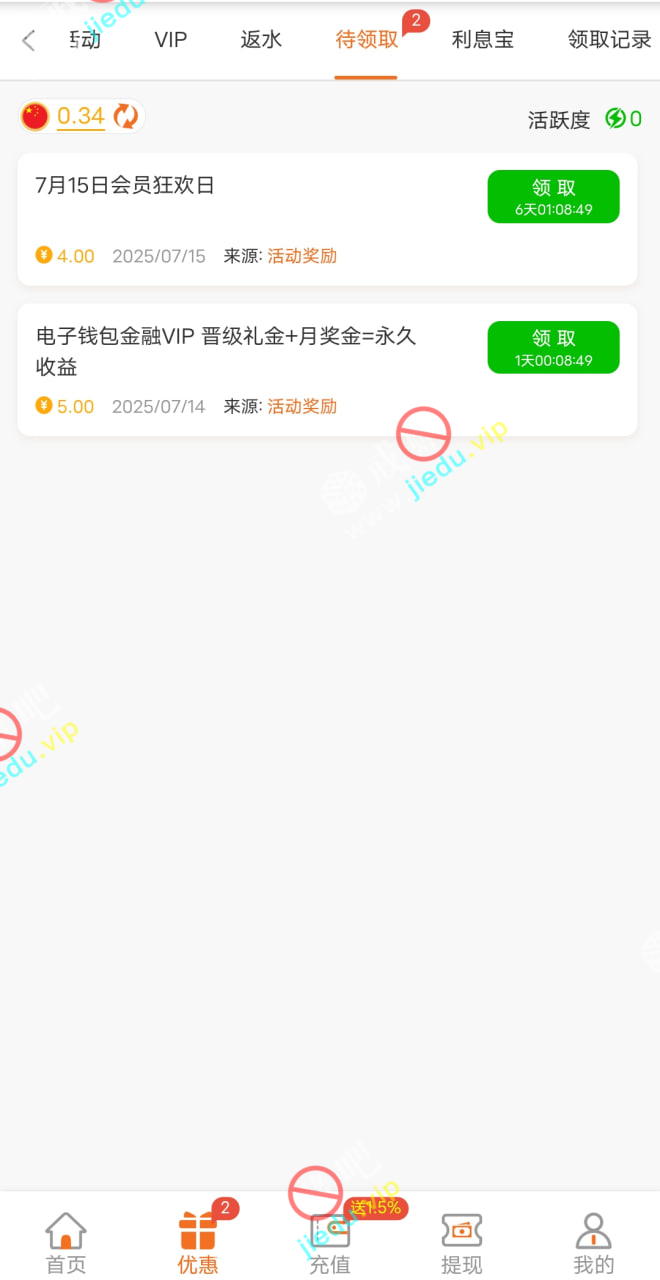The width and height of the screenshot is (660, 1280).
Task: Claim the 7月15日会员狂欢日 reward
Action: 553,196
